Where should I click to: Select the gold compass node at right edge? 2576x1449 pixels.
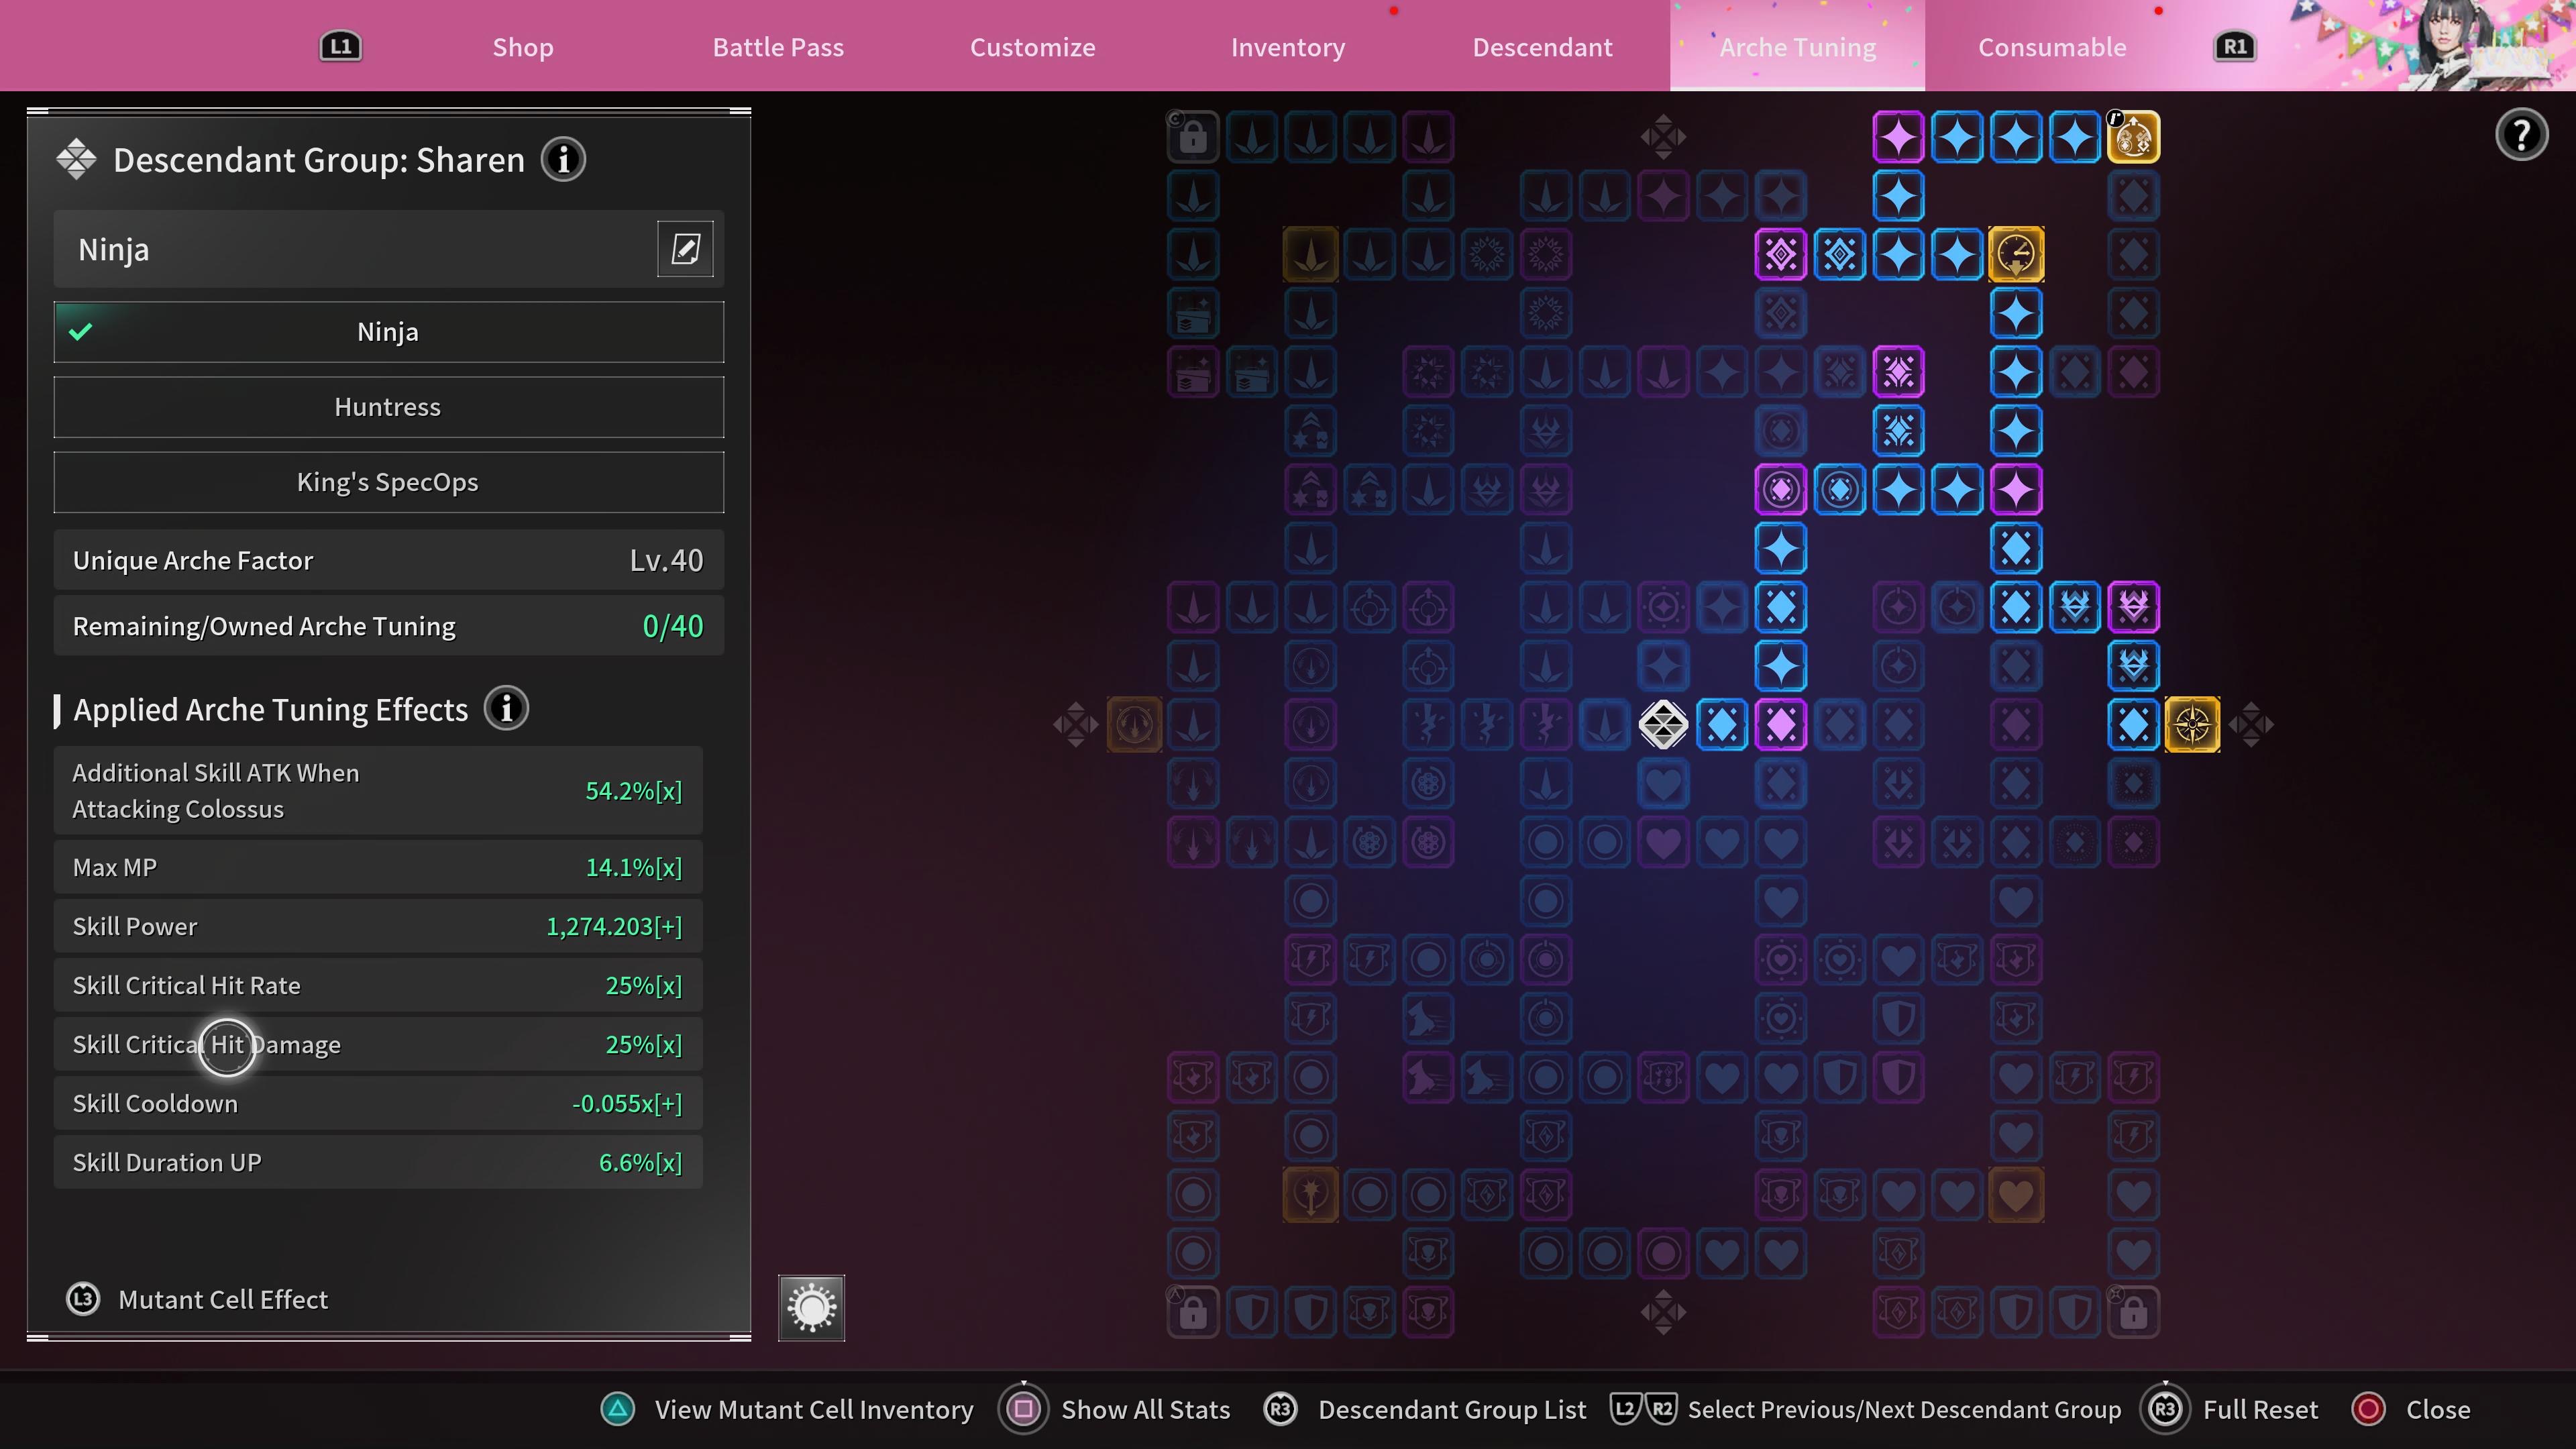point(2192,724)
